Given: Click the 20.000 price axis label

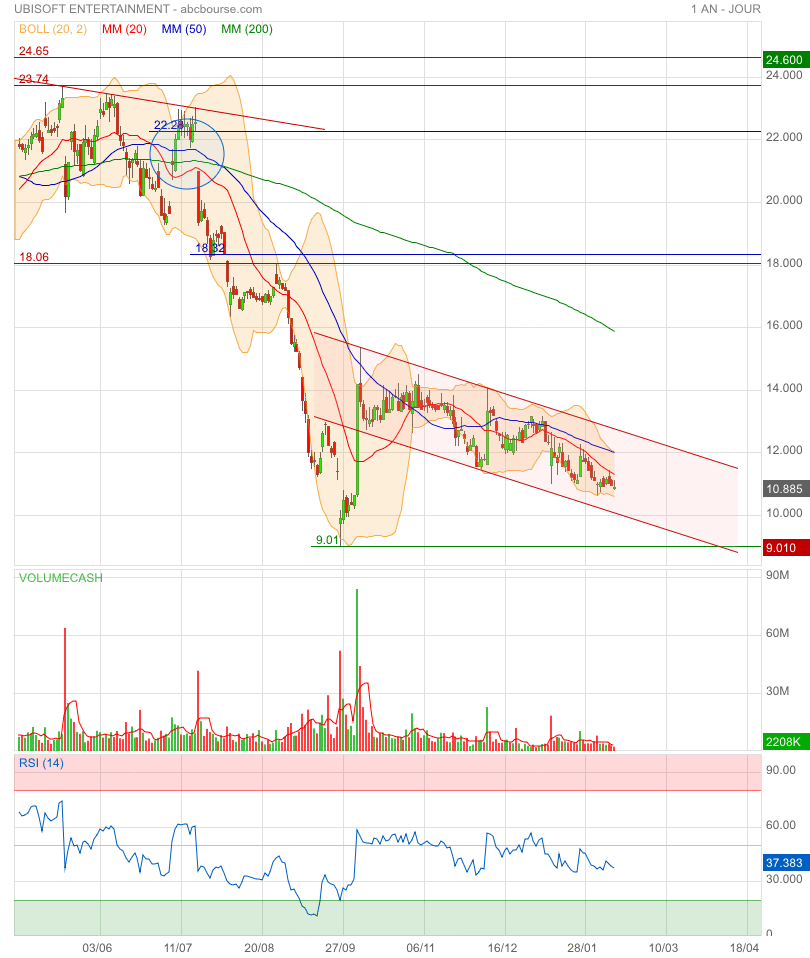Looking at the screenshot, I should (784, 200).
